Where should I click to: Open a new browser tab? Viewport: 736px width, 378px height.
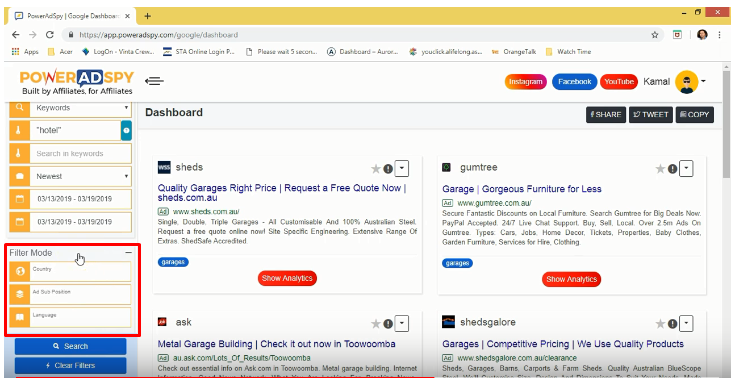pos(147,16)
